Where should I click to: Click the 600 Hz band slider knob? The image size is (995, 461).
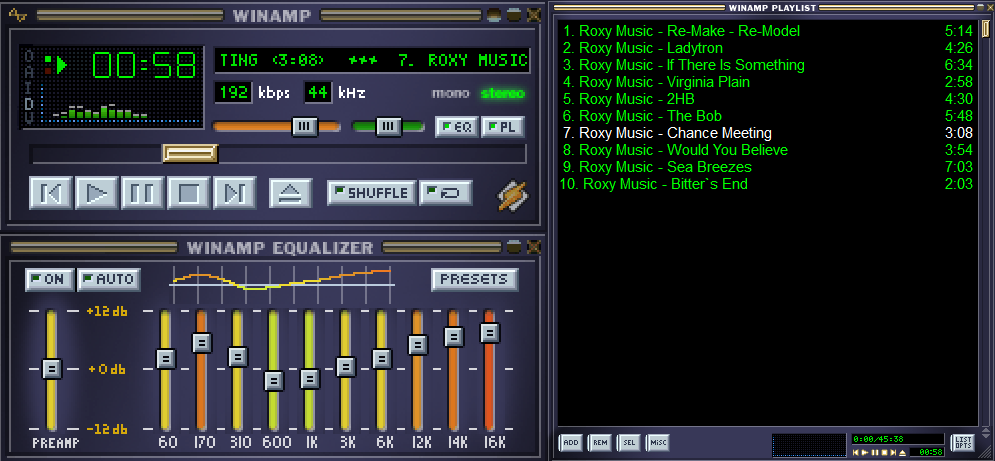273,381
